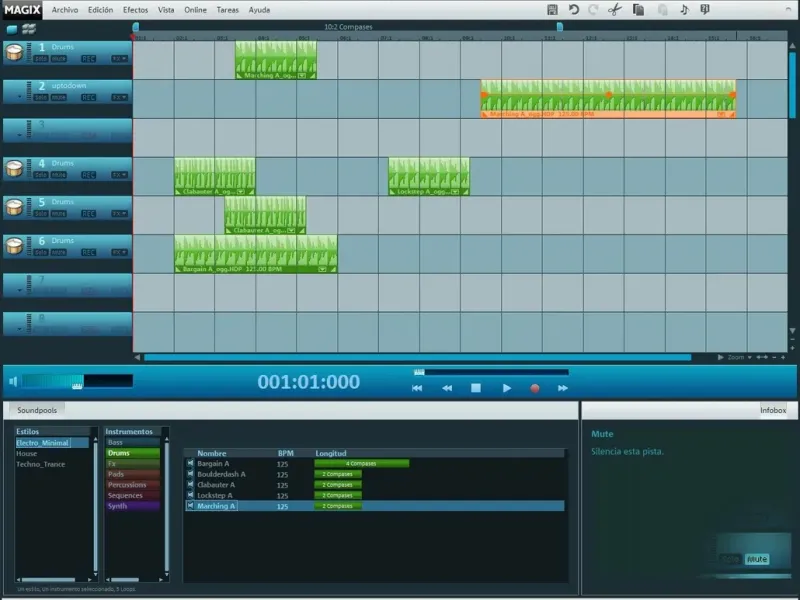Stop playback with the square button

click(476, 388)
